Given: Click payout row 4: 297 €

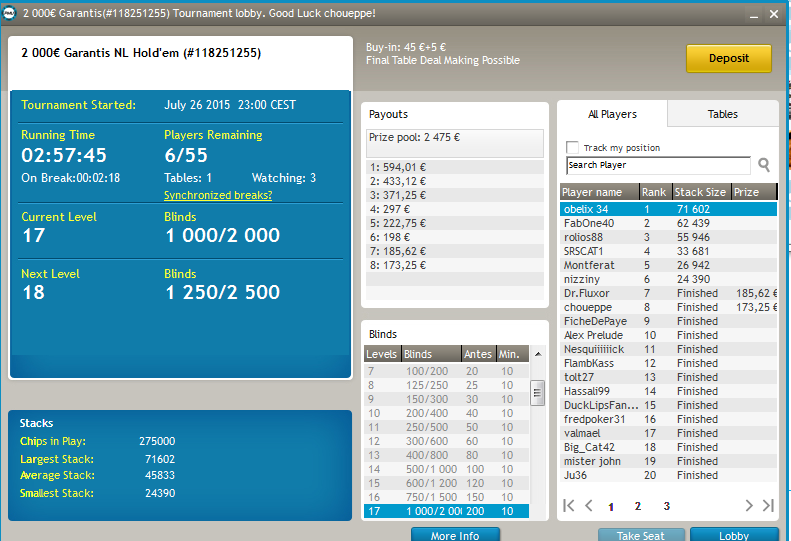Looking at the screenshot, I should pyautogui.click(x=455, y=209).
